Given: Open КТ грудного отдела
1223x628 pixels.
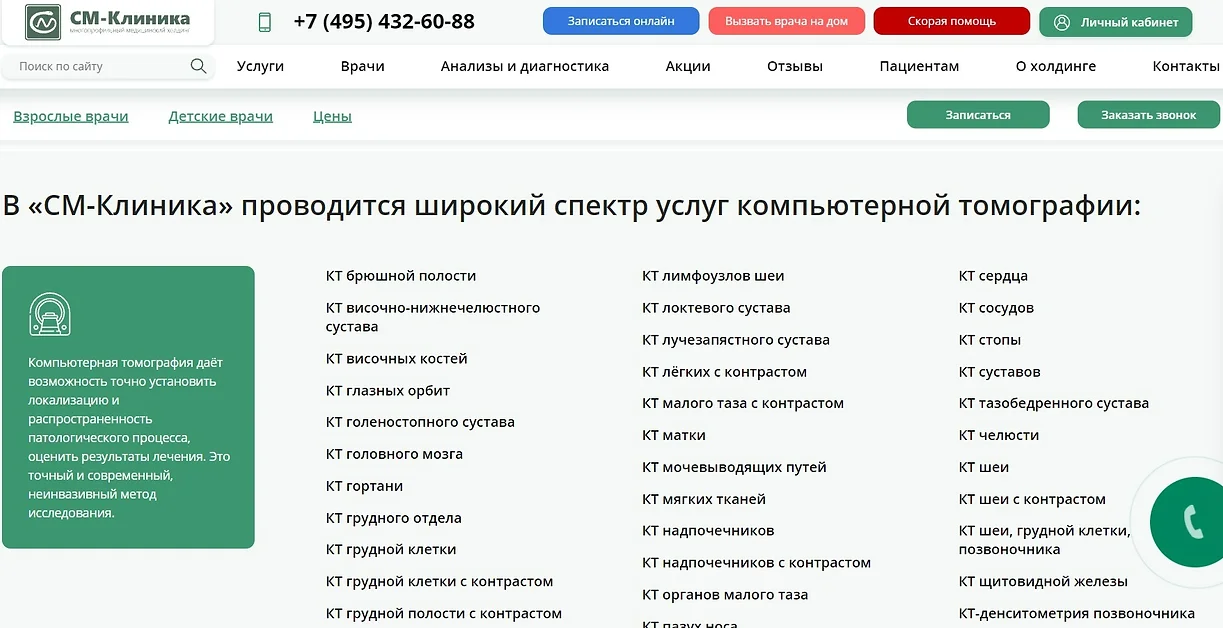Looking at the screenshot, I should coord(394,518).
